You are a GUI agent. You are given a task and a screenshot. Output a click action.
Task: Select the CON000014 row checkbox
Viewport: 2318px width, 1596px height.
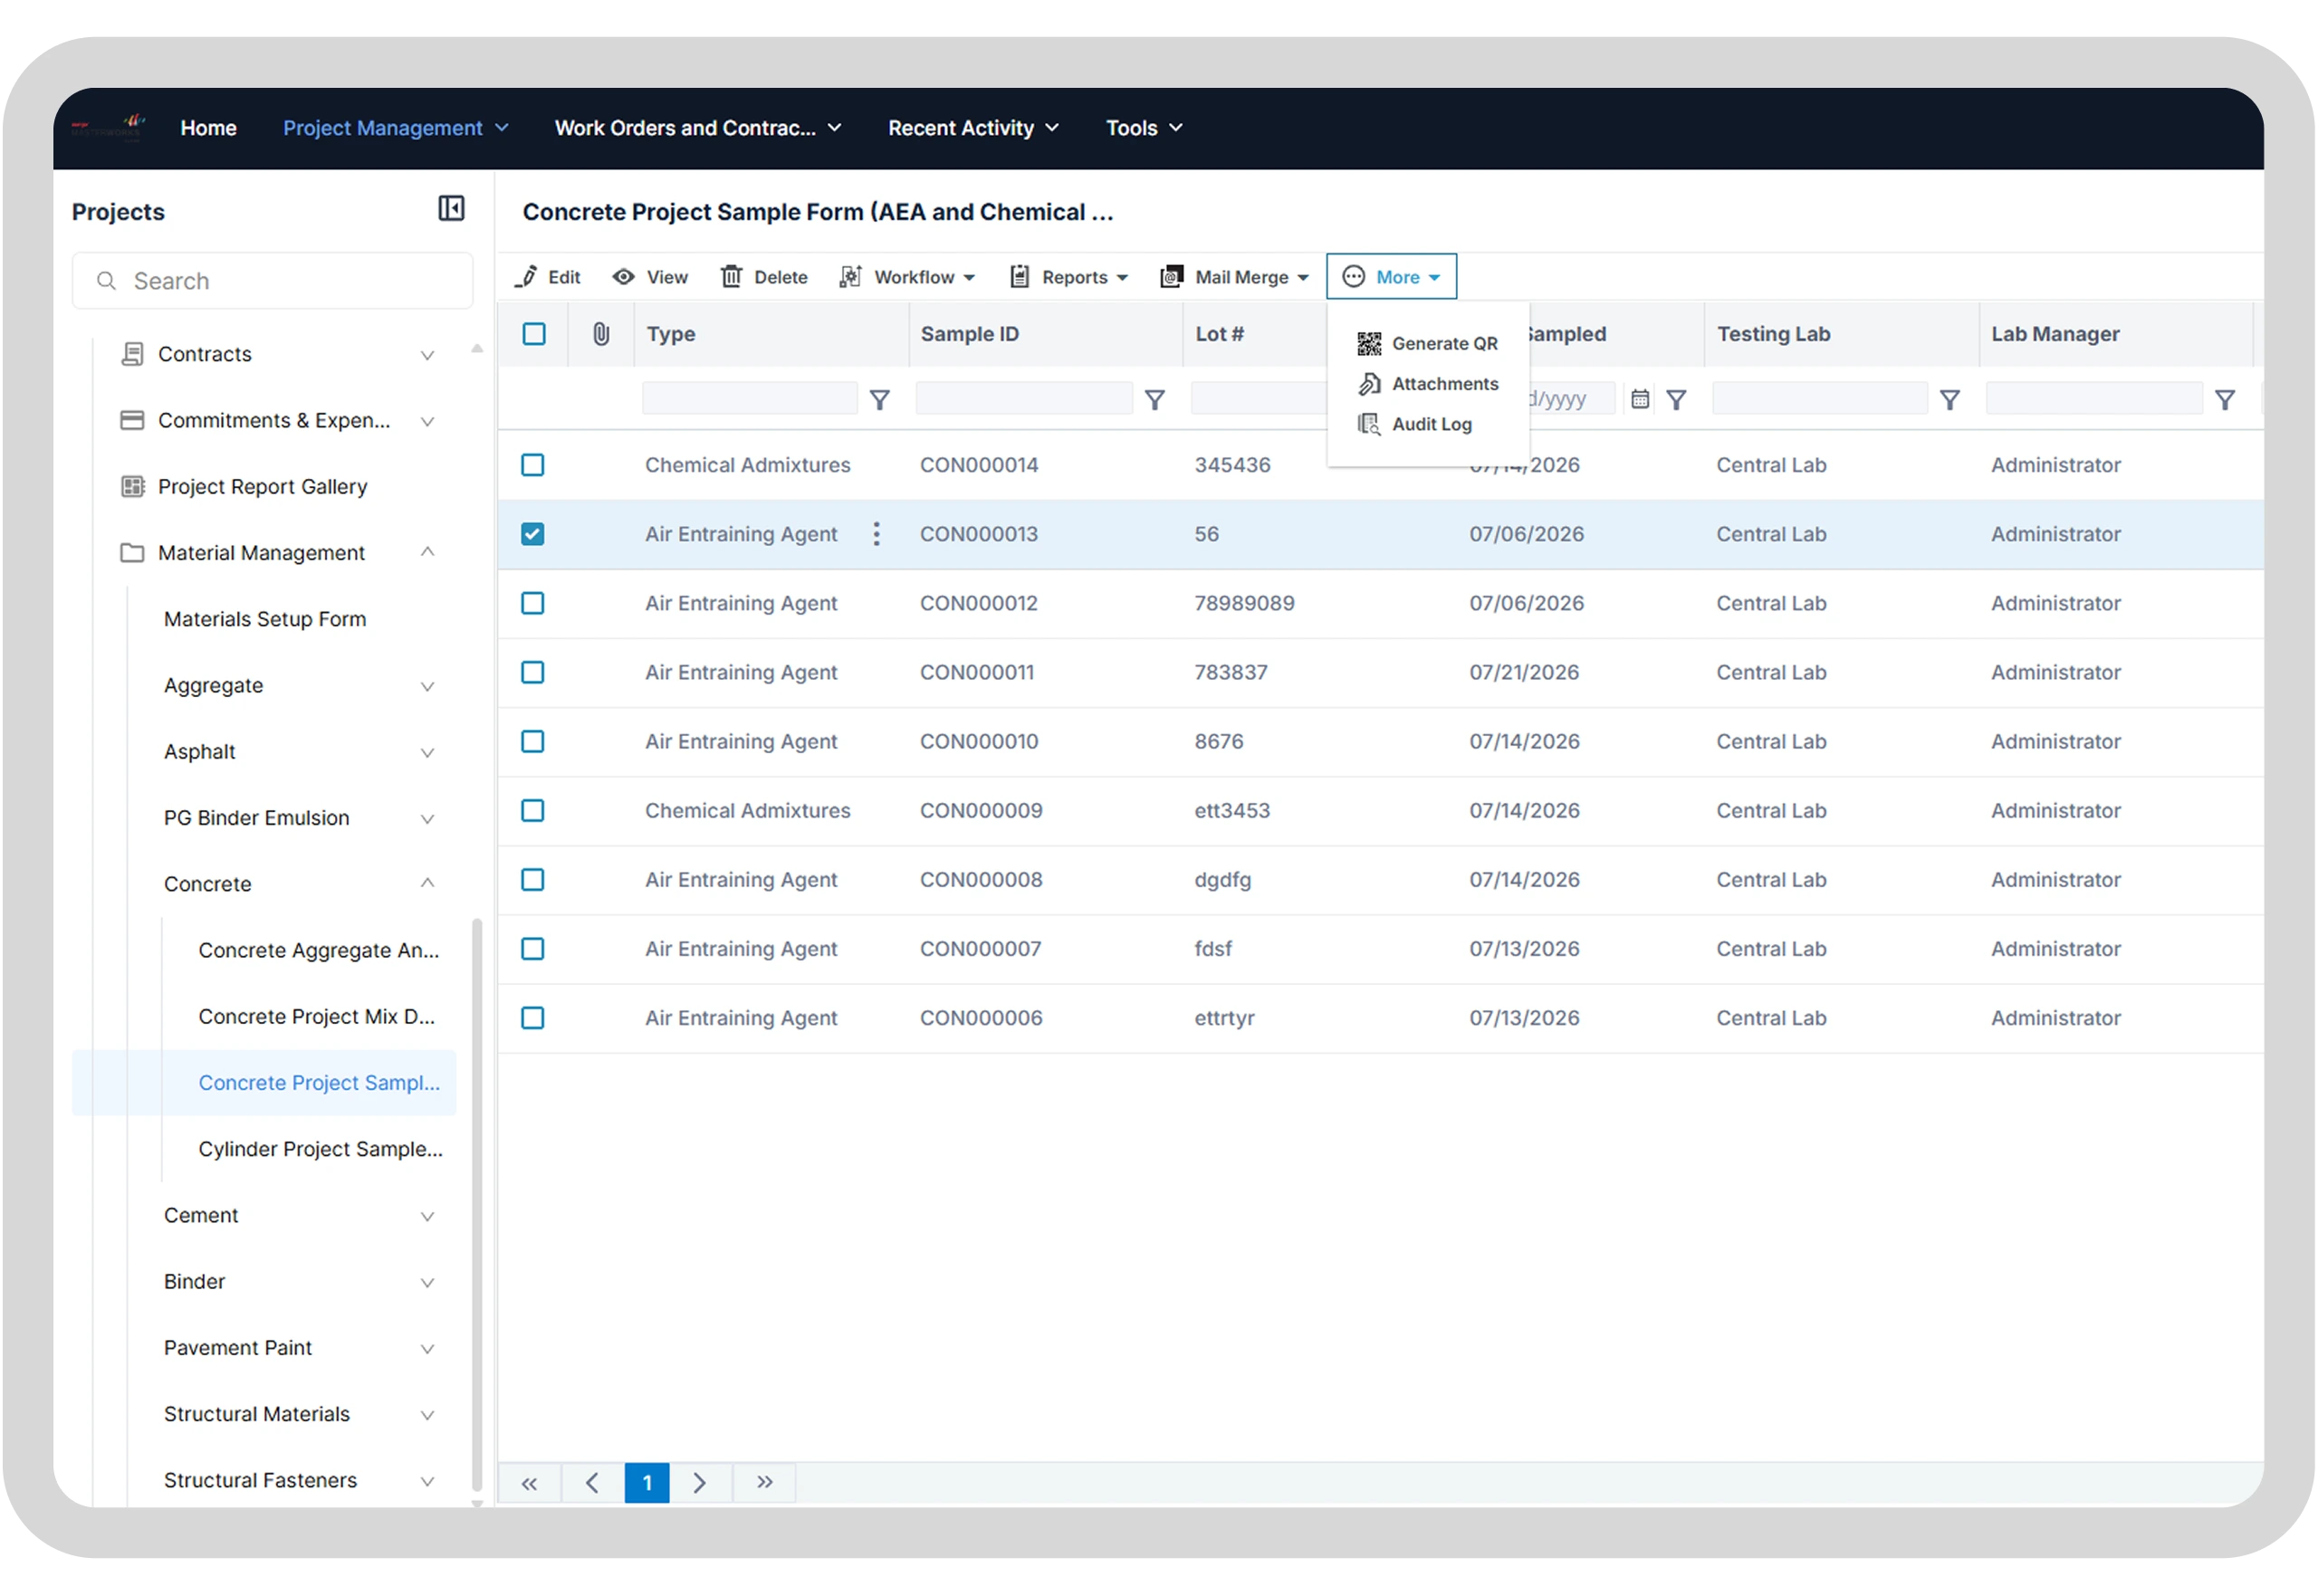tap(533, 465)
